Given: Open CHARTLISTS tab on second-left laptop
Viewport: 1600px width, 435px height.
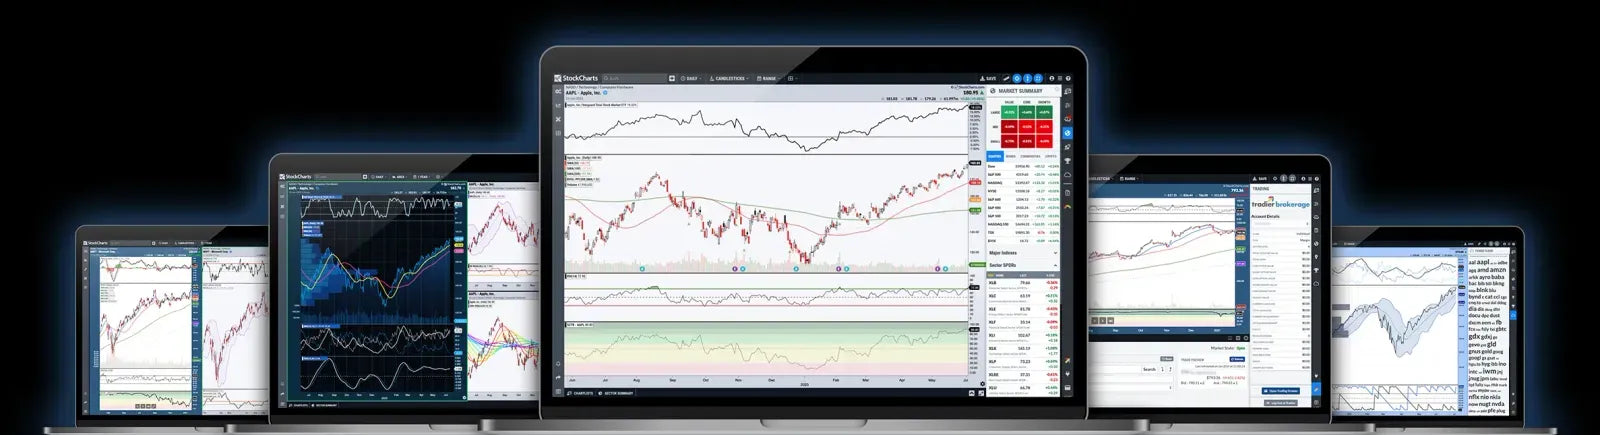Looking at the screenshot, I should click(x=299, y=405).
